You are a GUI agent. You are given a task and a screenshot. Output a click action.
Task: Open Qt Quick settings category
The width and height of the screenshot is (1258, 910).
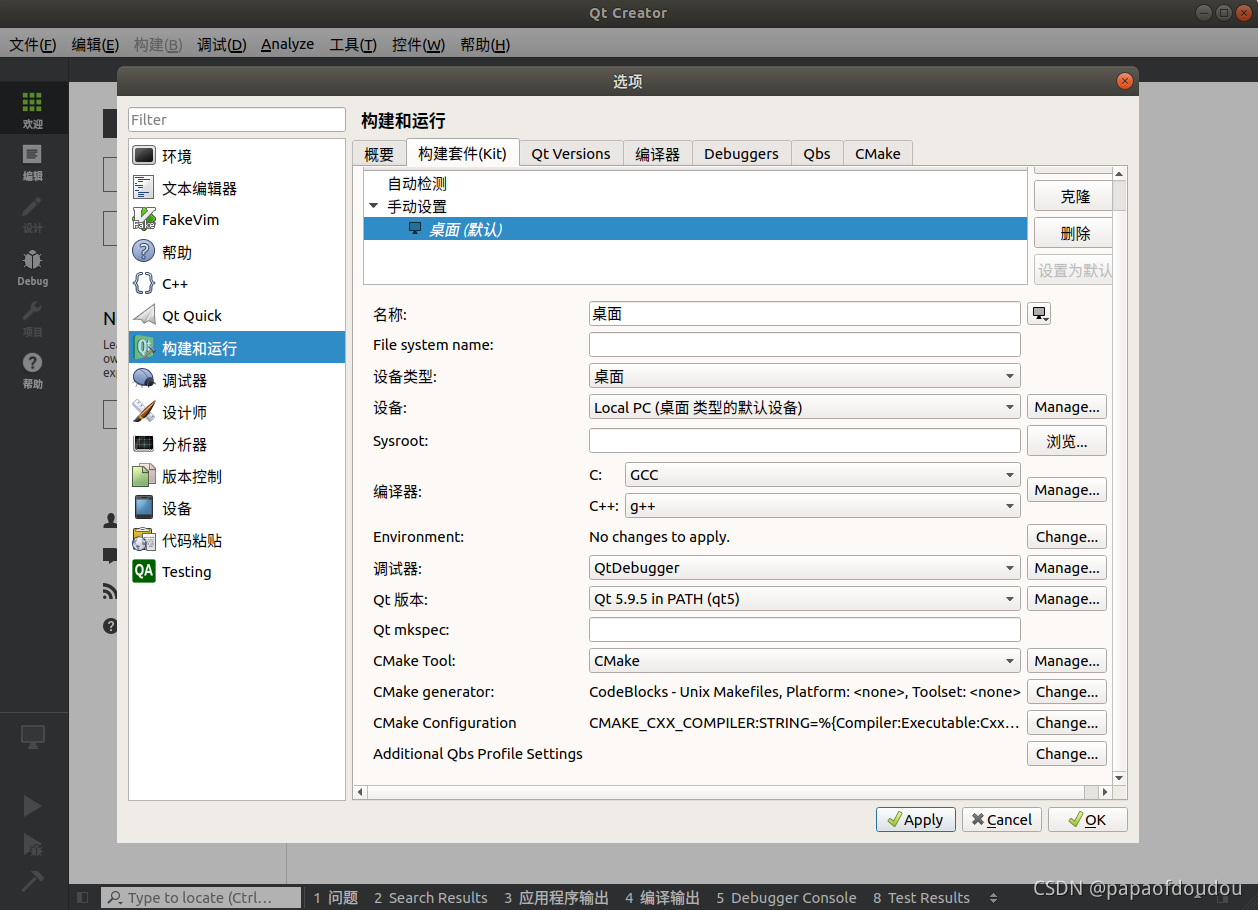237,316
